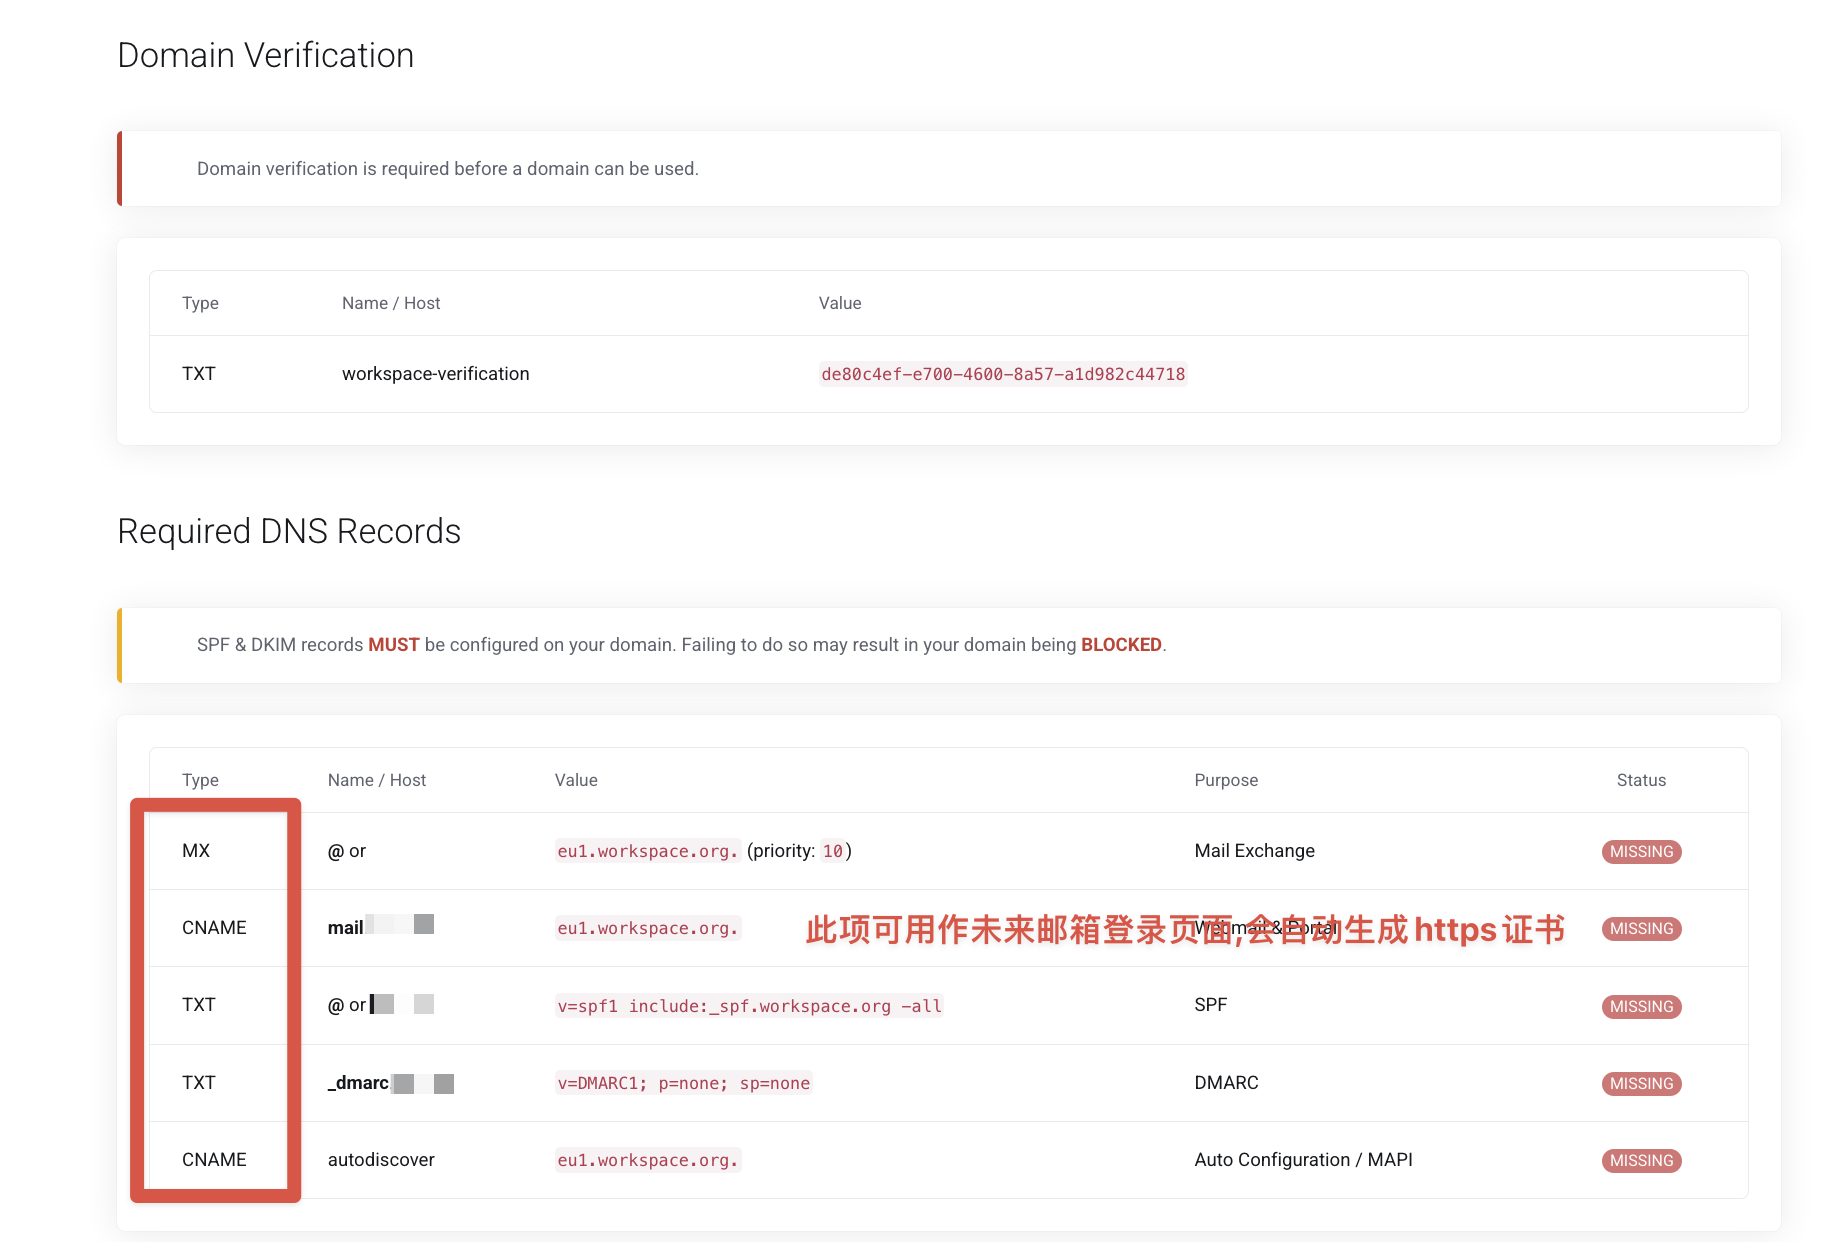
Task: Click the MISSING status badge for Mail Exchange
Action: (1641, 852)
